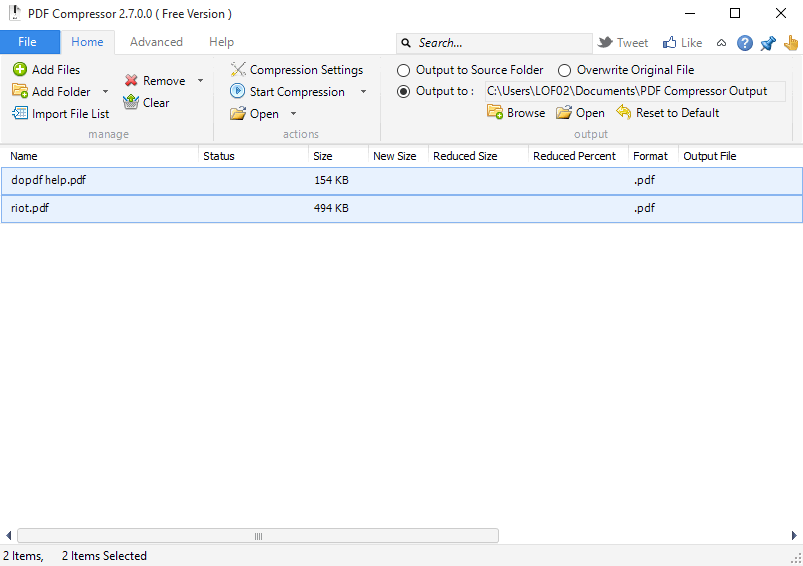Click the blue pin icon
Screen dimensions: 803x566
coord(768,44)
